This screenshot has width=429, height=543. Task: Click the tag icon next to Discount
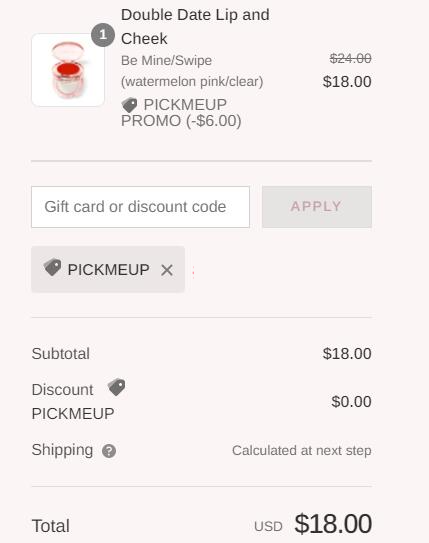(x=117, y=387)
